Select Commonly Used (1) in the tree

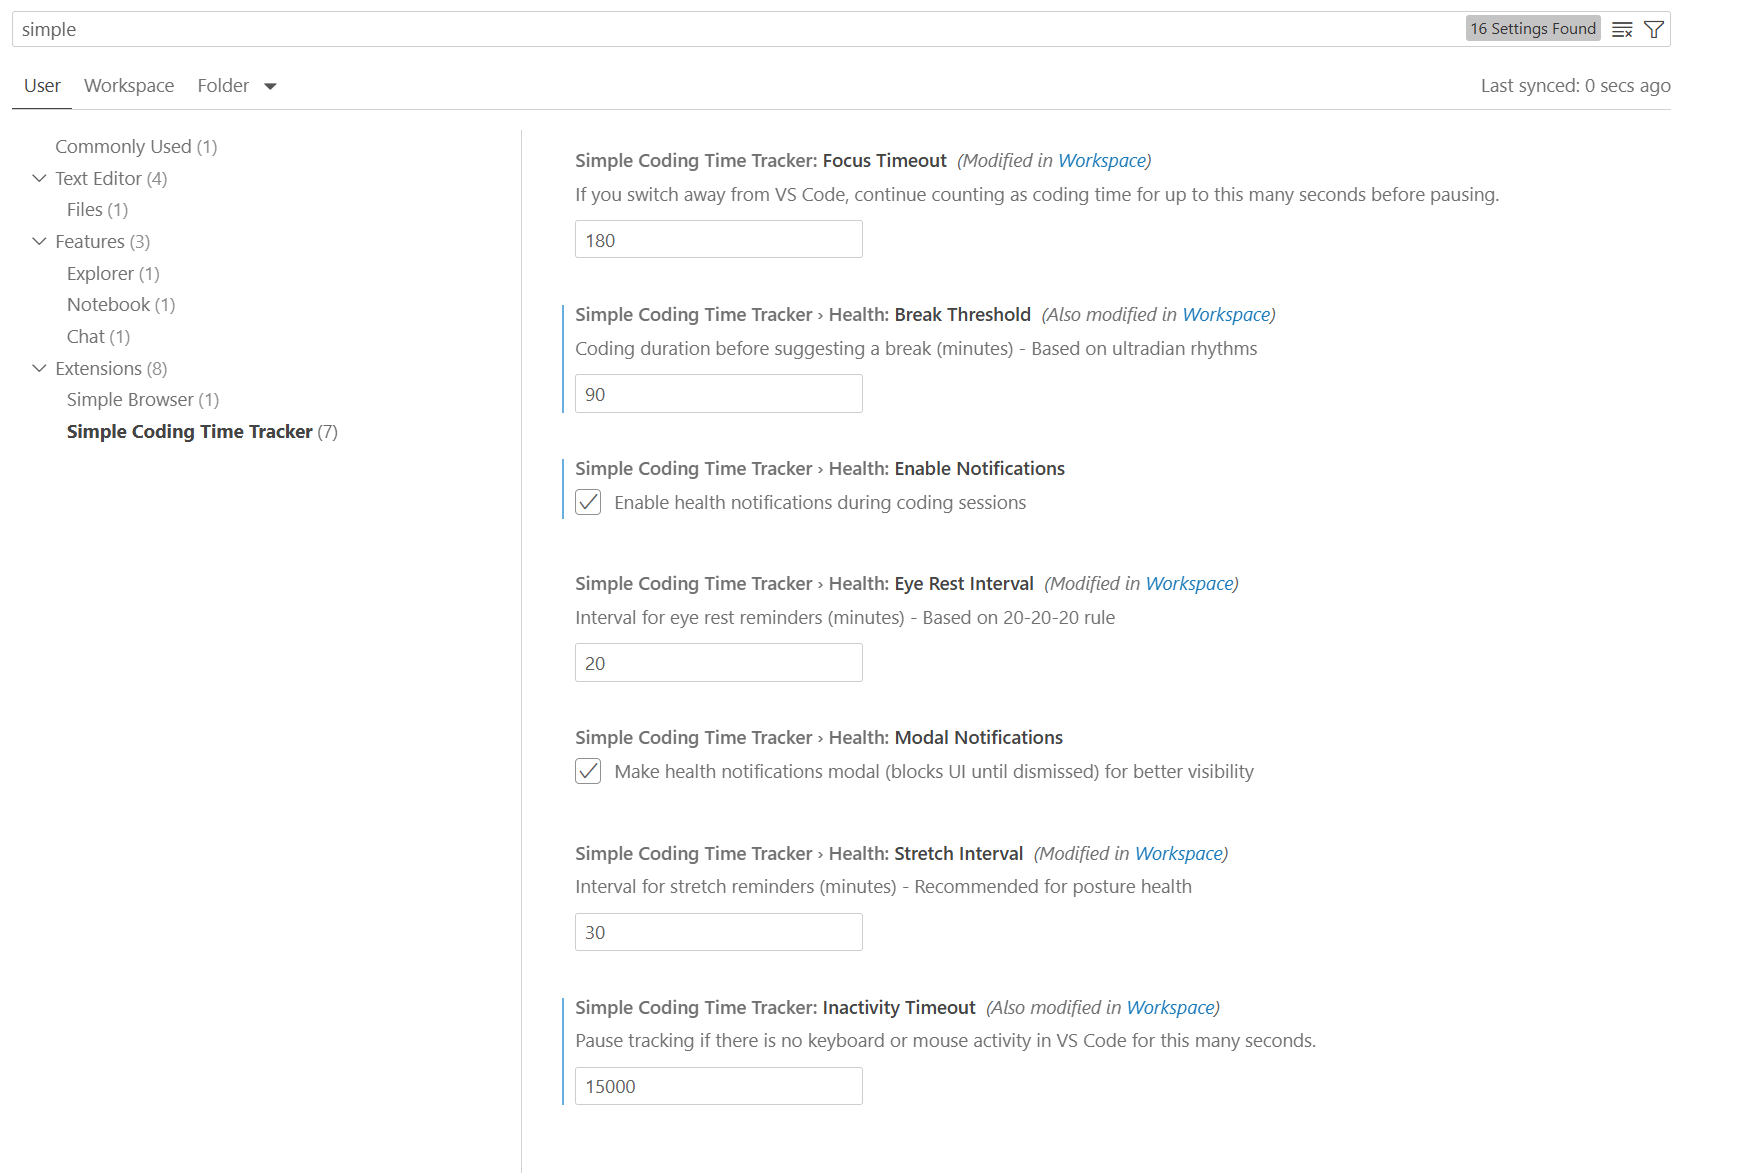click(x=136, y=147)
